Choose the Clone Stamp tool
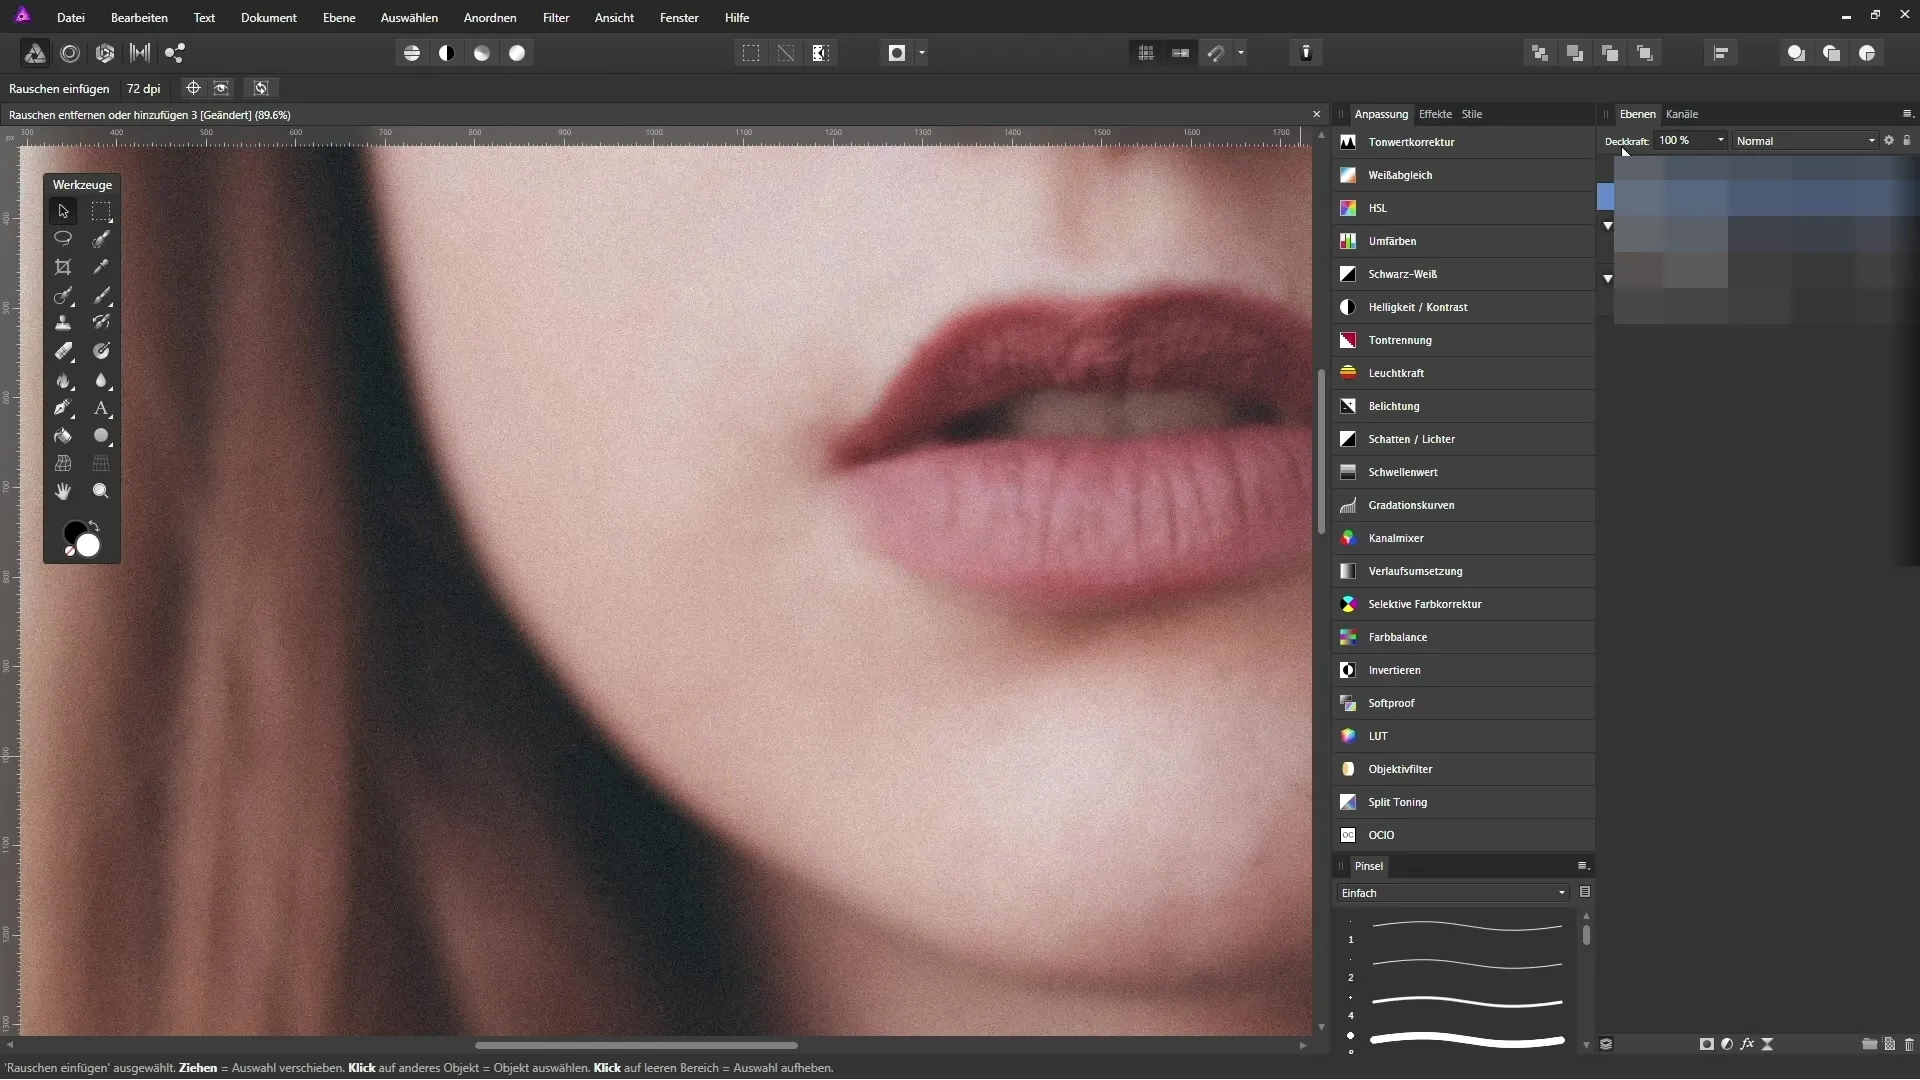This screenshot has height=1080, width=1920. (x=63, y=323)
